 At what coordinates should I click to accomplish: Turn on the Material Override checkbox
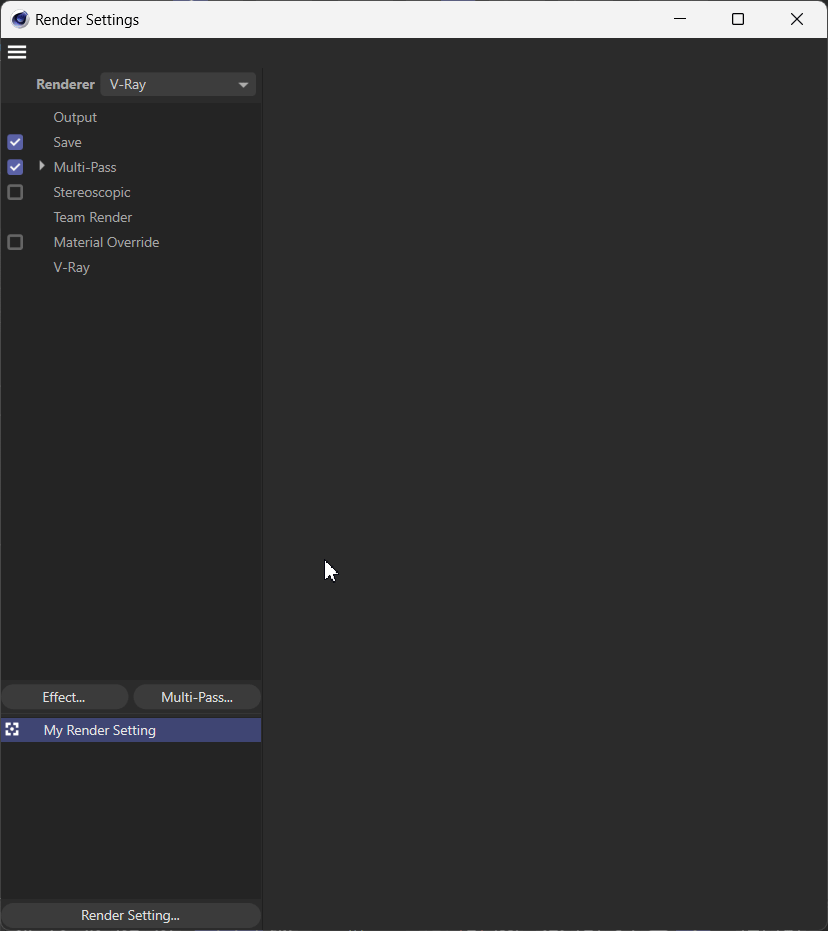tap(15, 242)
